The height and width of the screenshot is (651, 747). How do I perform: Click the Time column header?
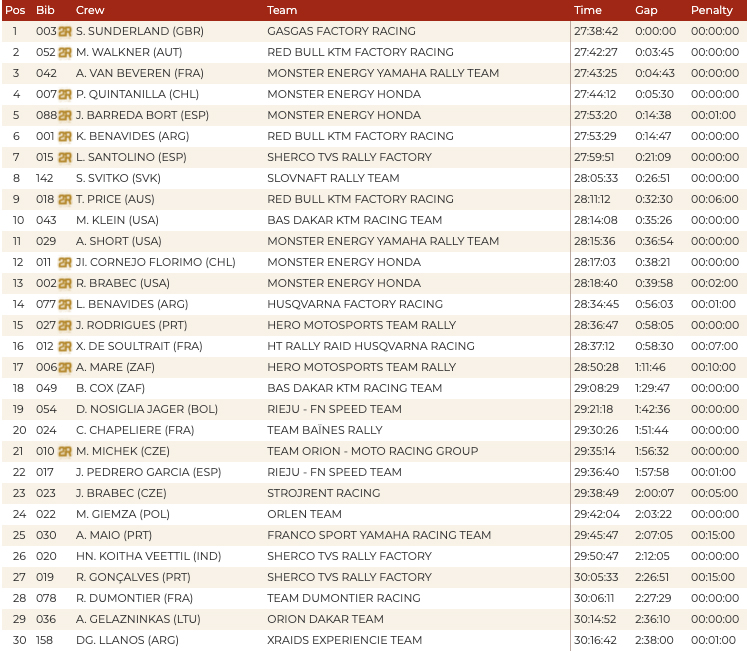coord(588,10)
